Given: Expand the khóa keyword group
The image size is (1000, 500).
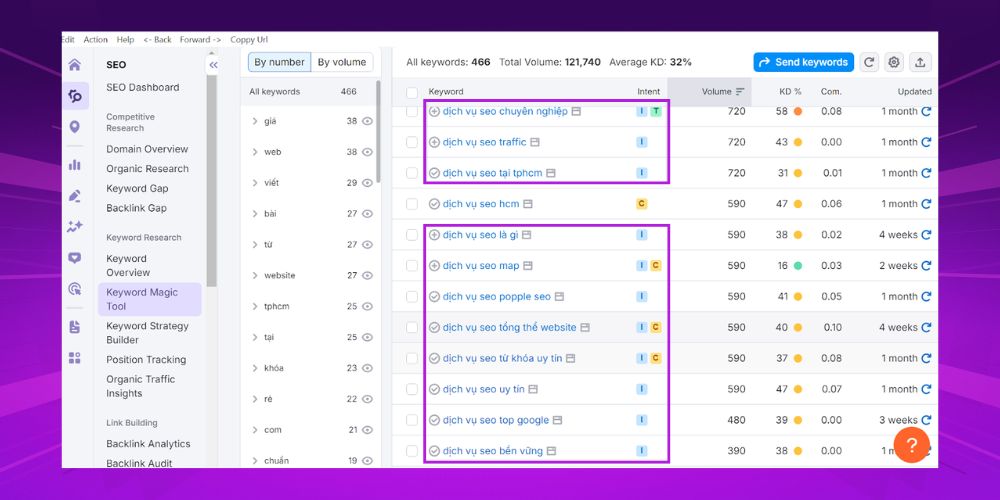Looking at the screenshot, I should [255, 368].
